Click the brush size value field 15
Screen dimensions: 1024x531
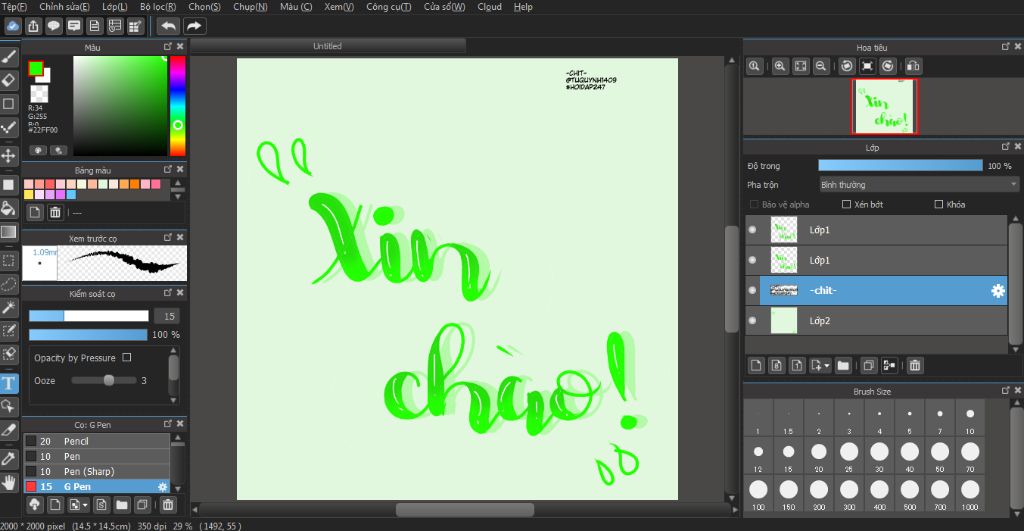168,316
